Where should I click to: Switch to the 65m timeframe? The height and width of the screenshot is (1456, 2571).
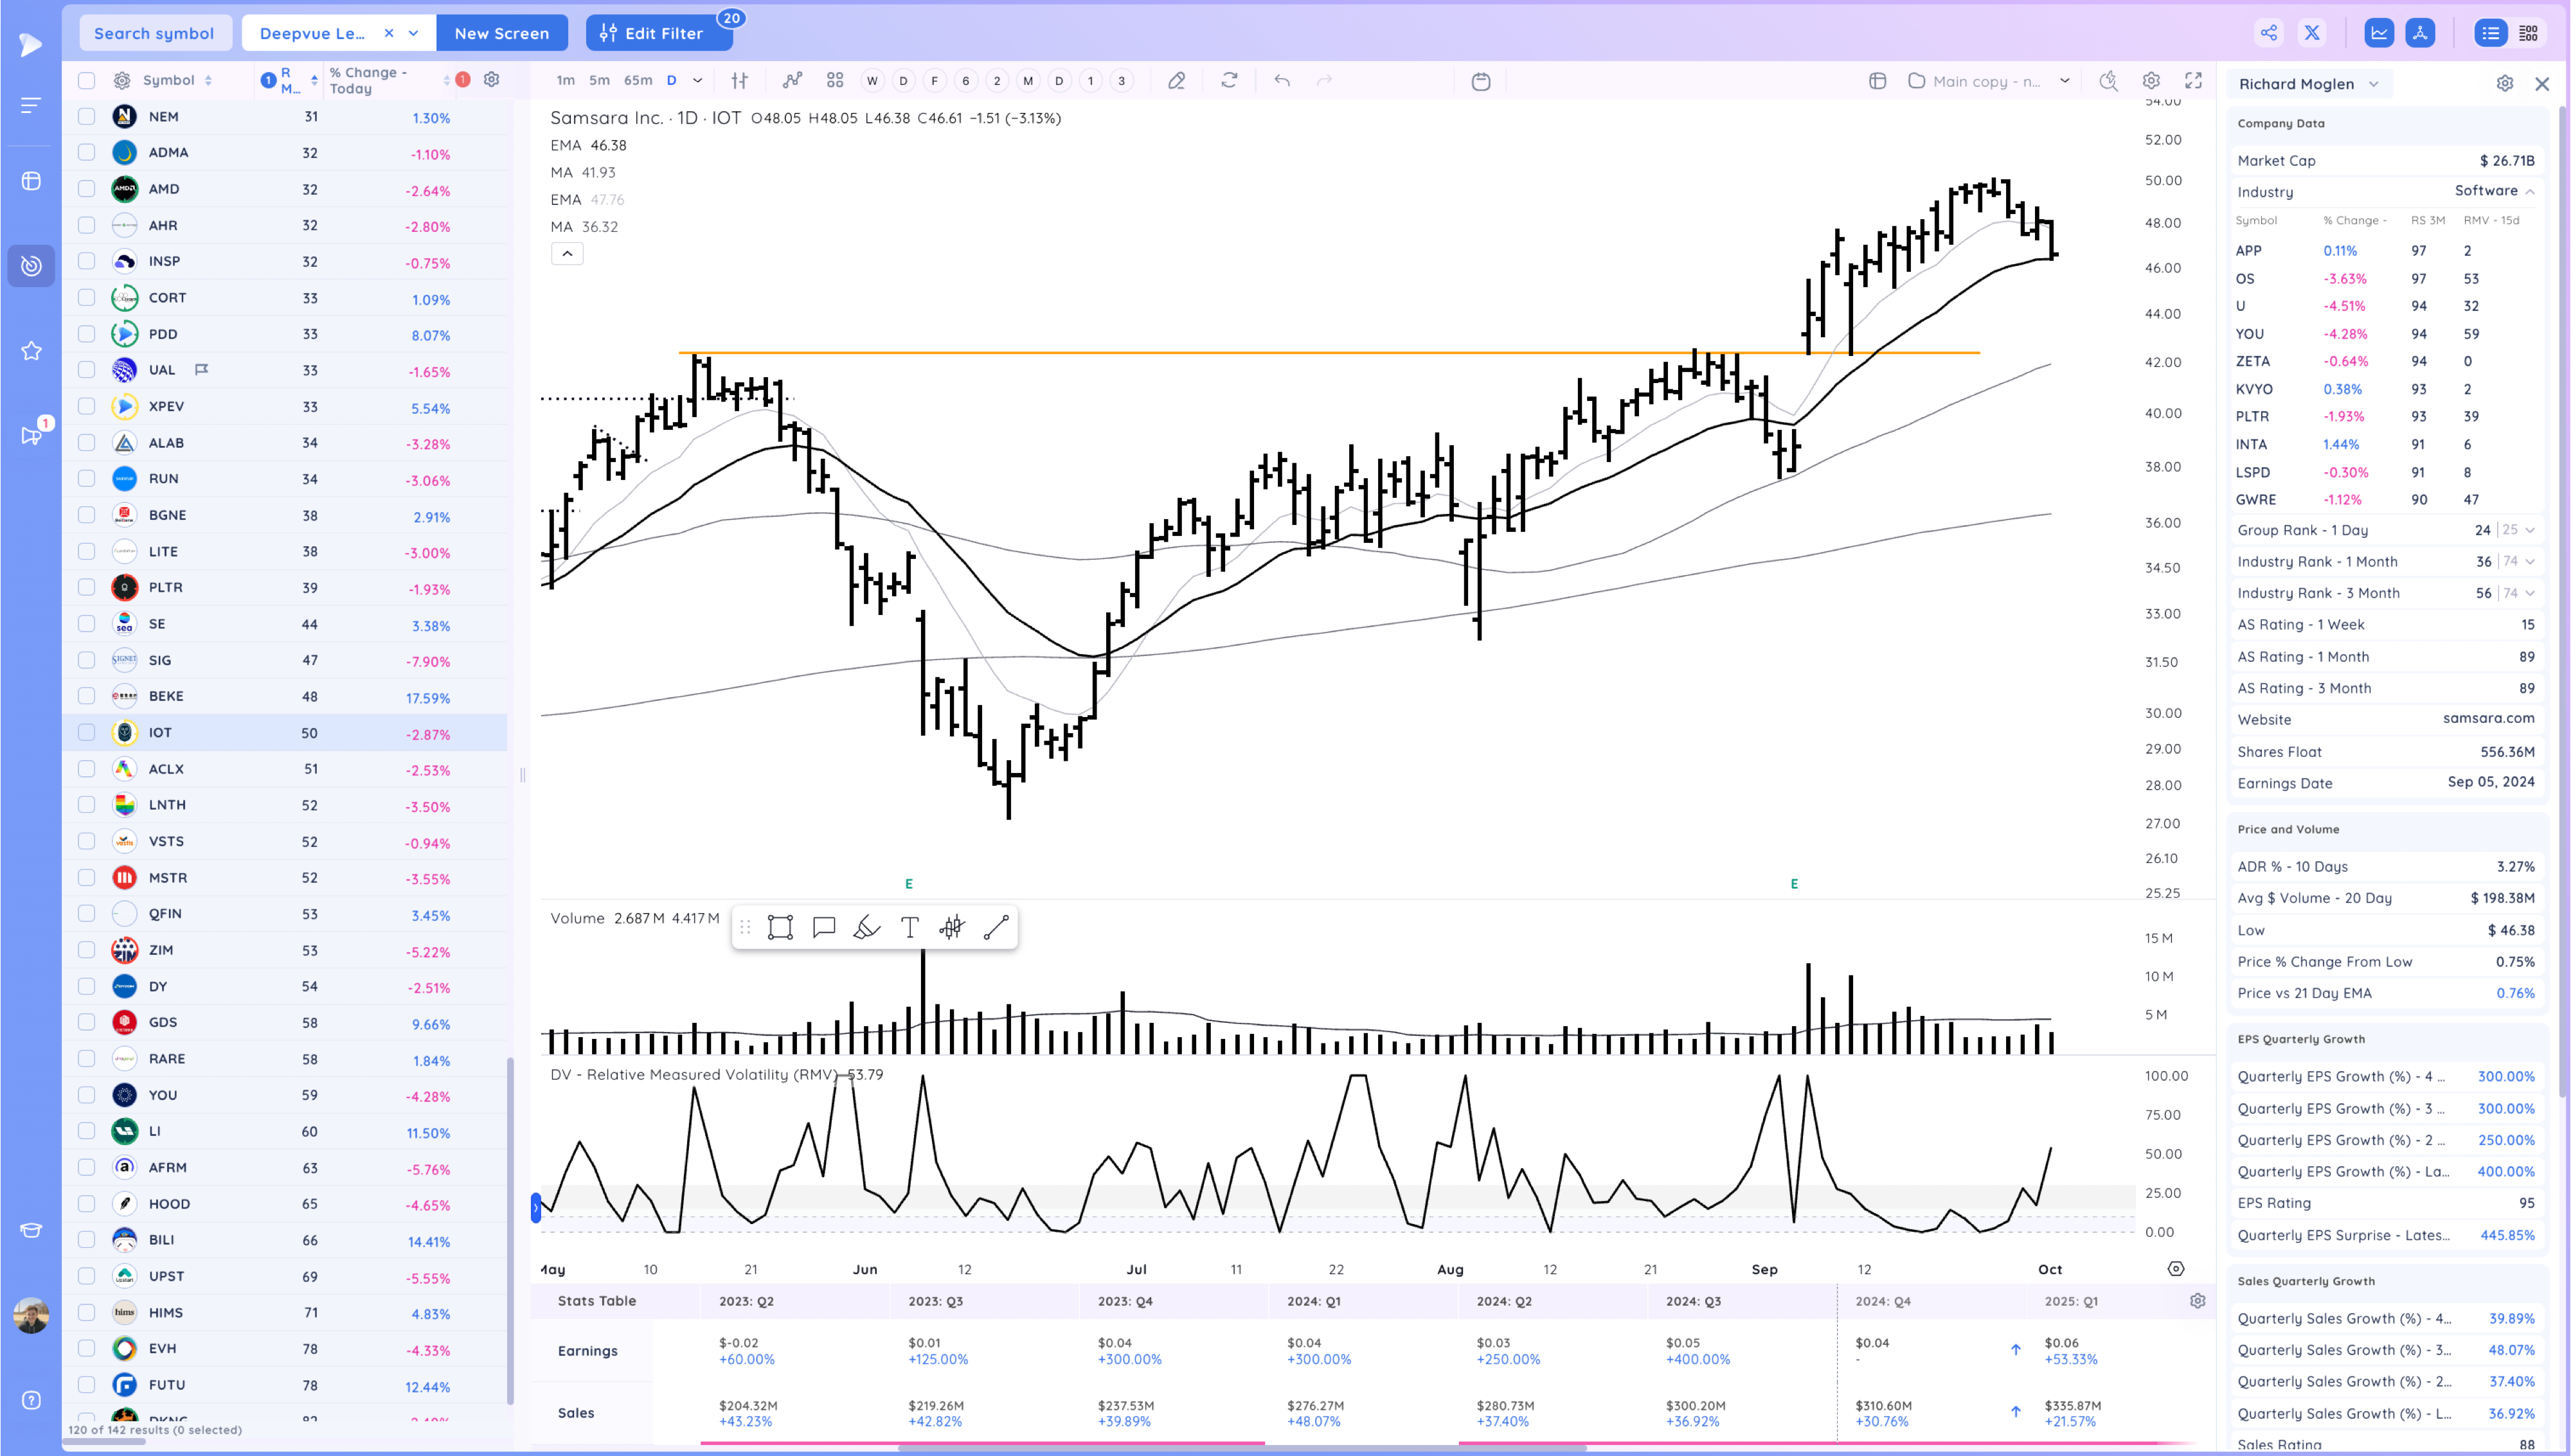pos(638,80)
